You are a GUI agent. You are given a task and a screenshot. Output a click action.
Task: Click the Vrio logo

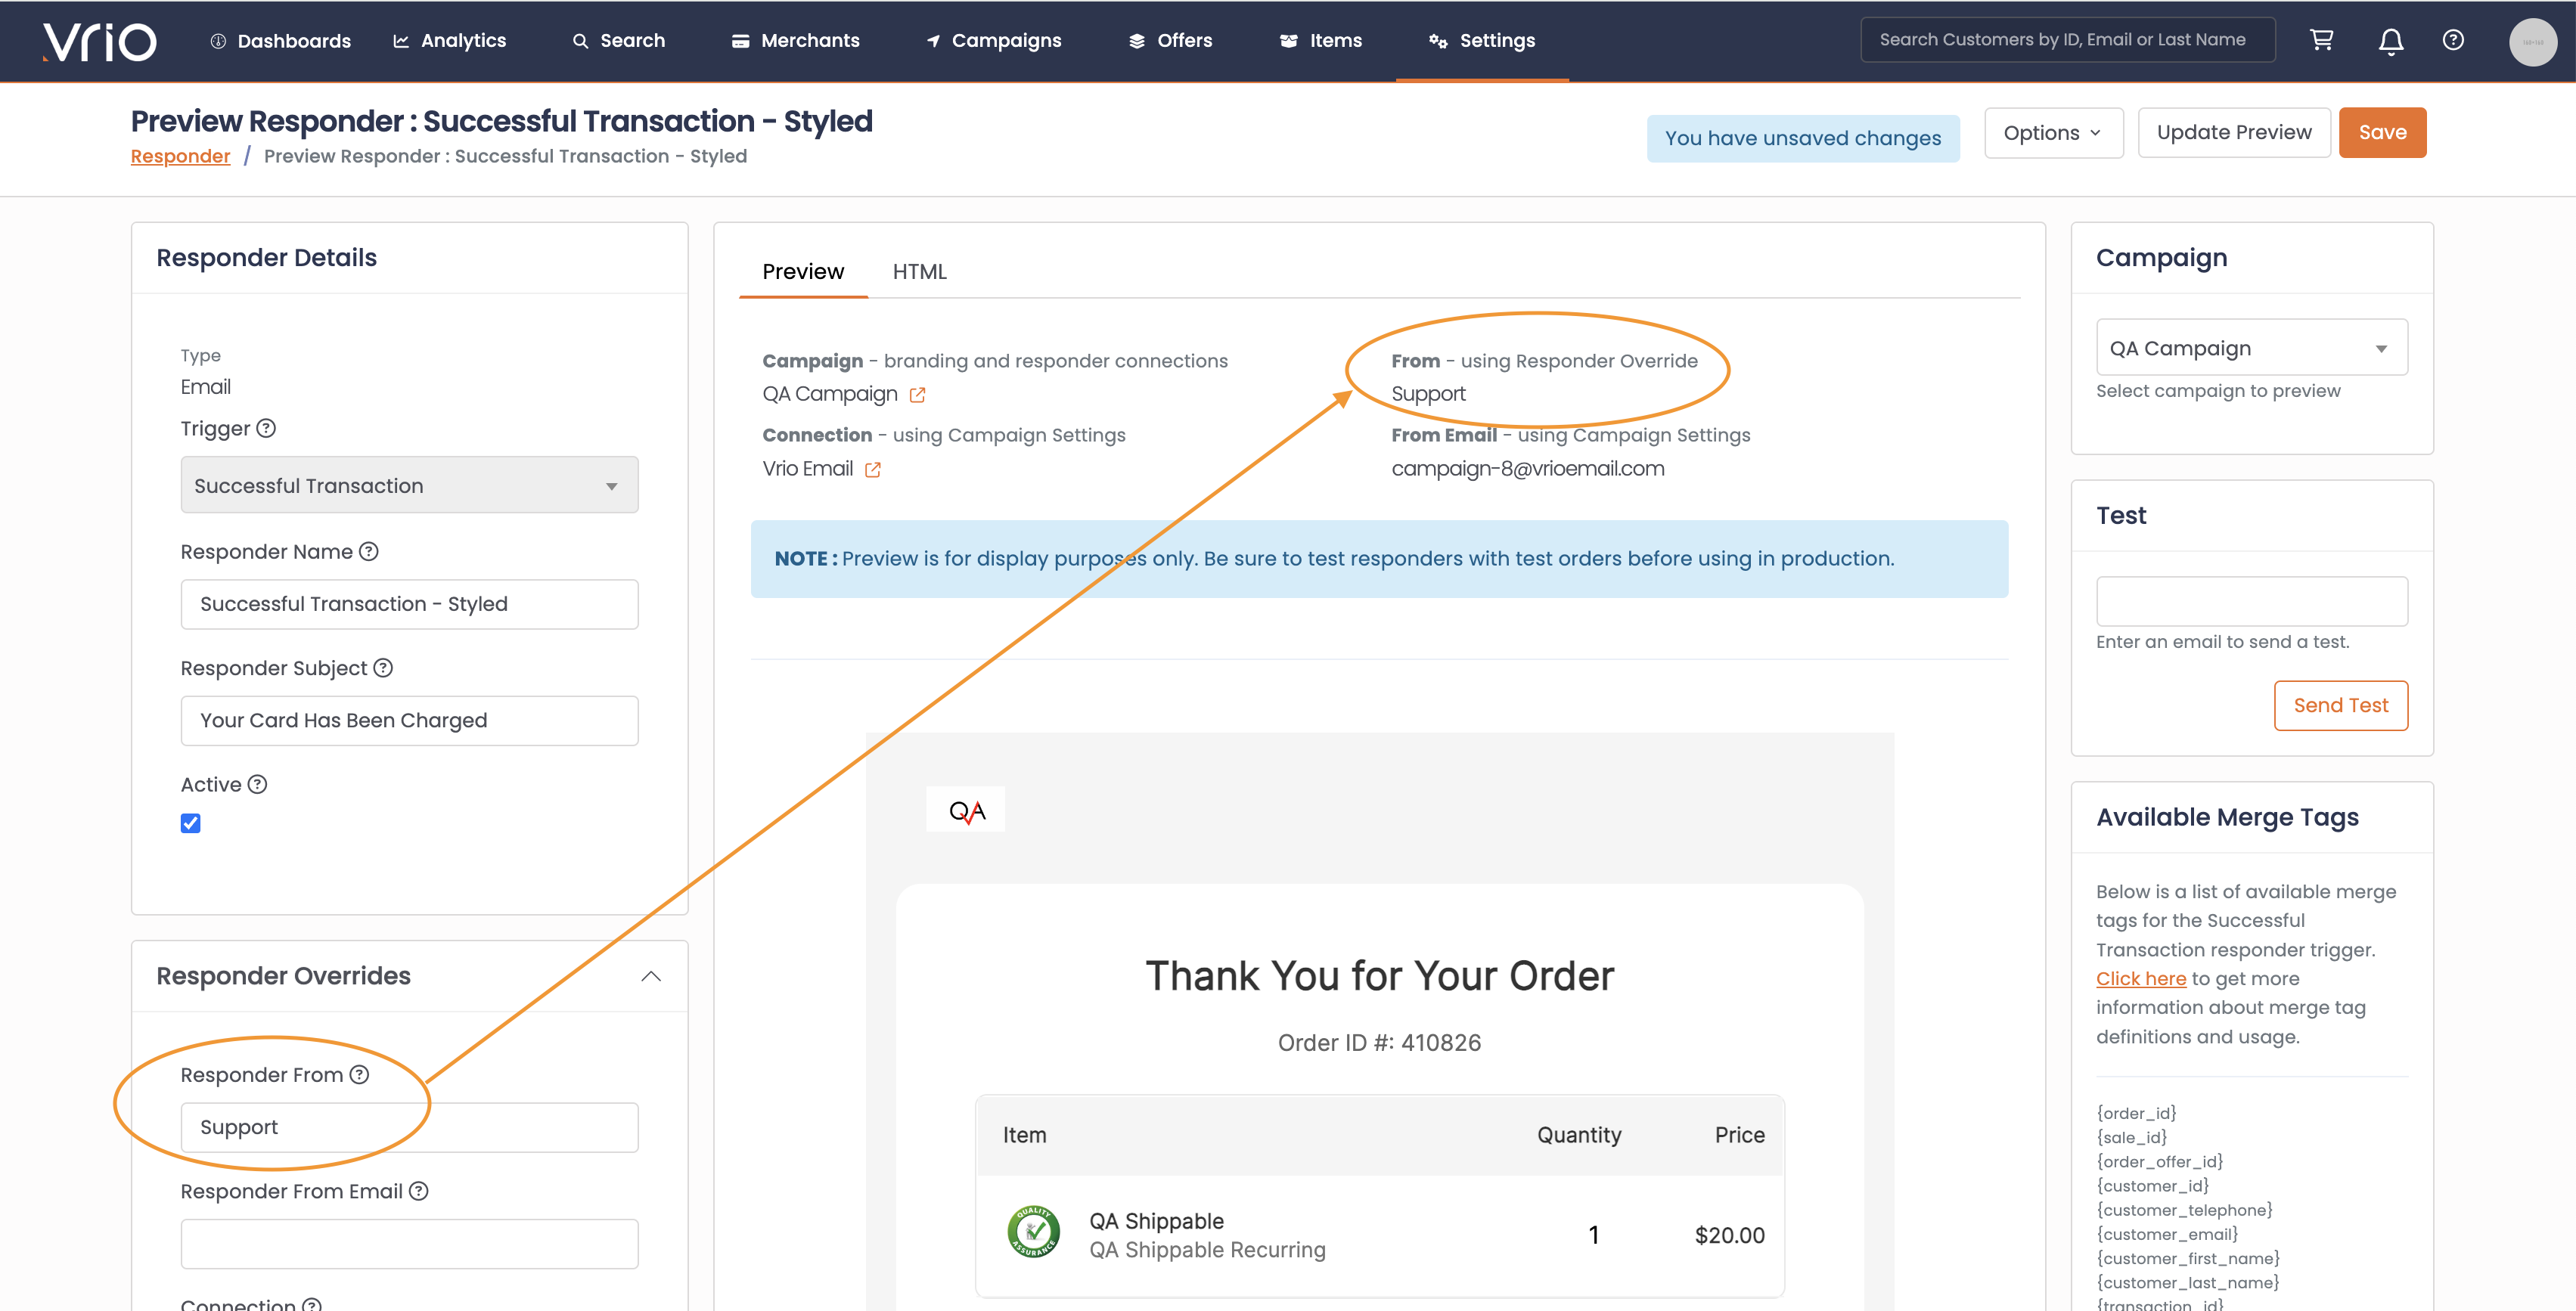click(x=99, y=41)
